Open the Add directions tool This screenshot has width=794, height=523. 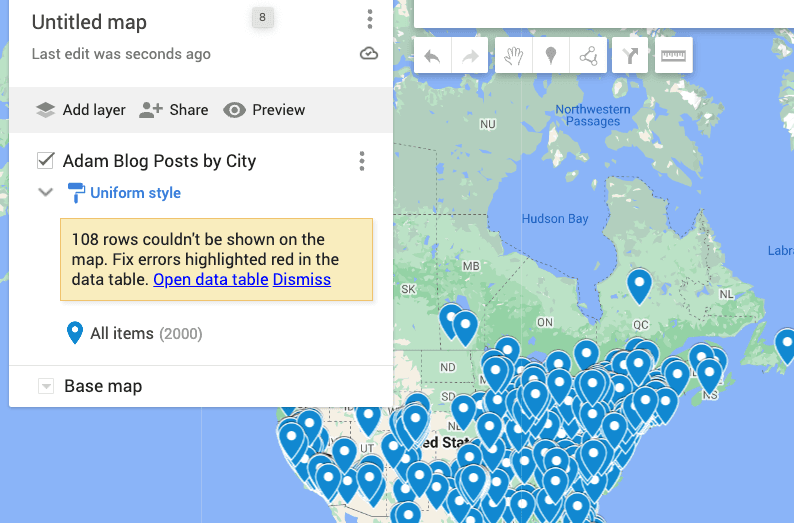[x=630, y=56]
